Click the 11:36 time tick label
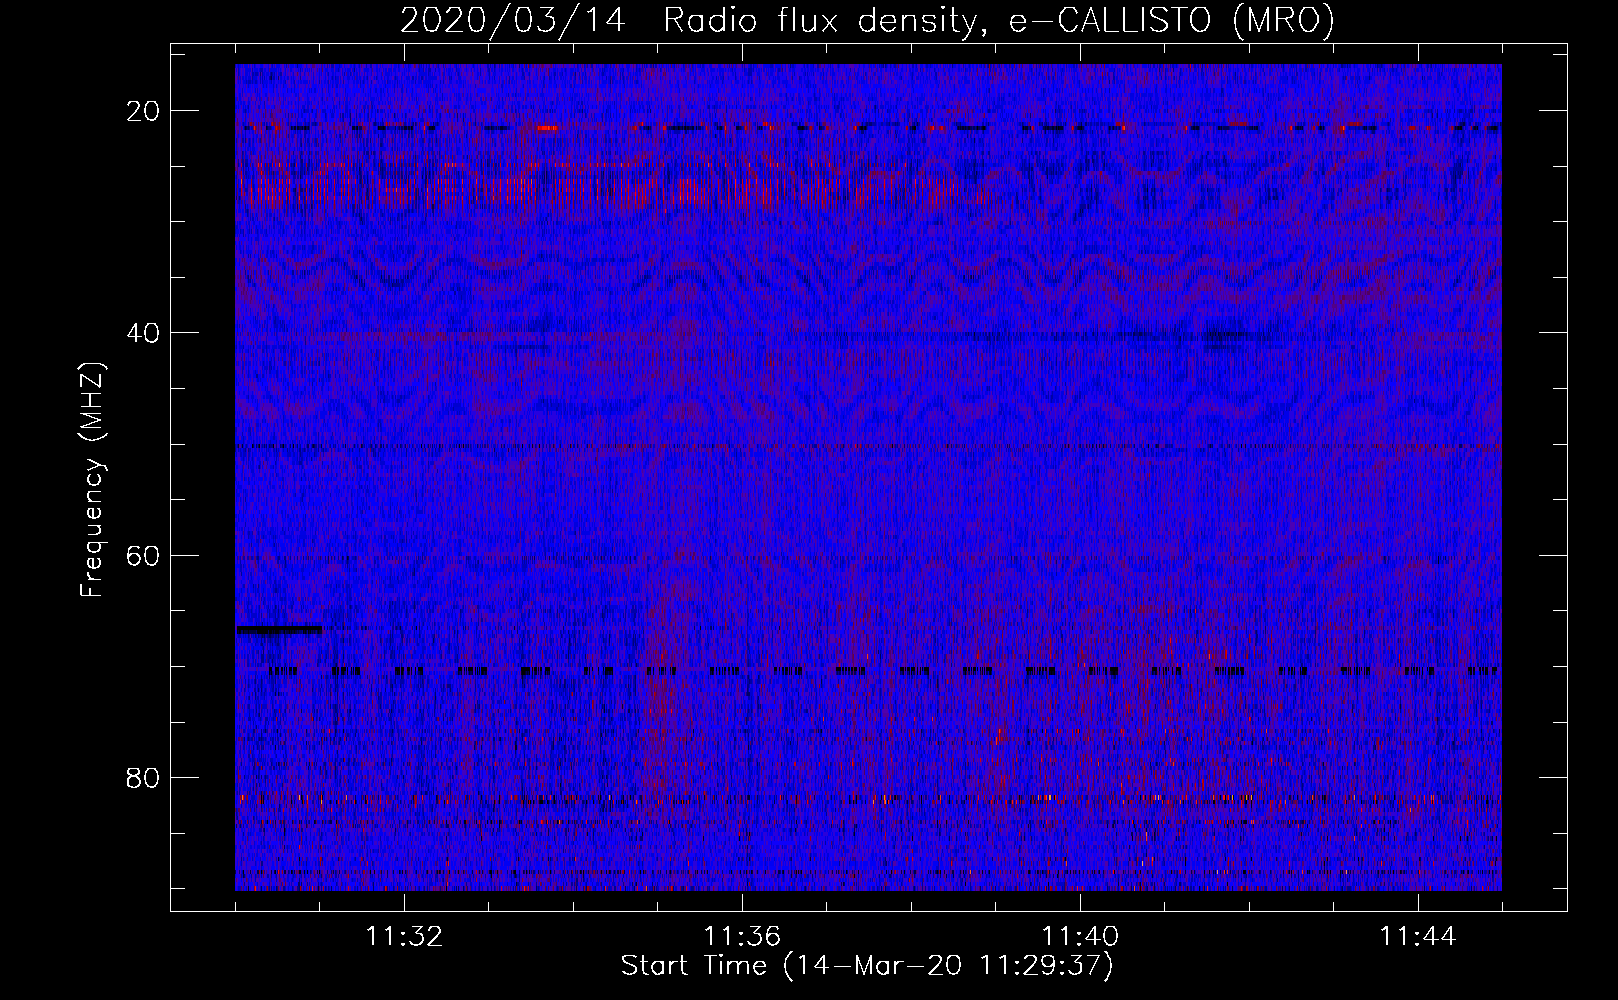 coord(742,937)
